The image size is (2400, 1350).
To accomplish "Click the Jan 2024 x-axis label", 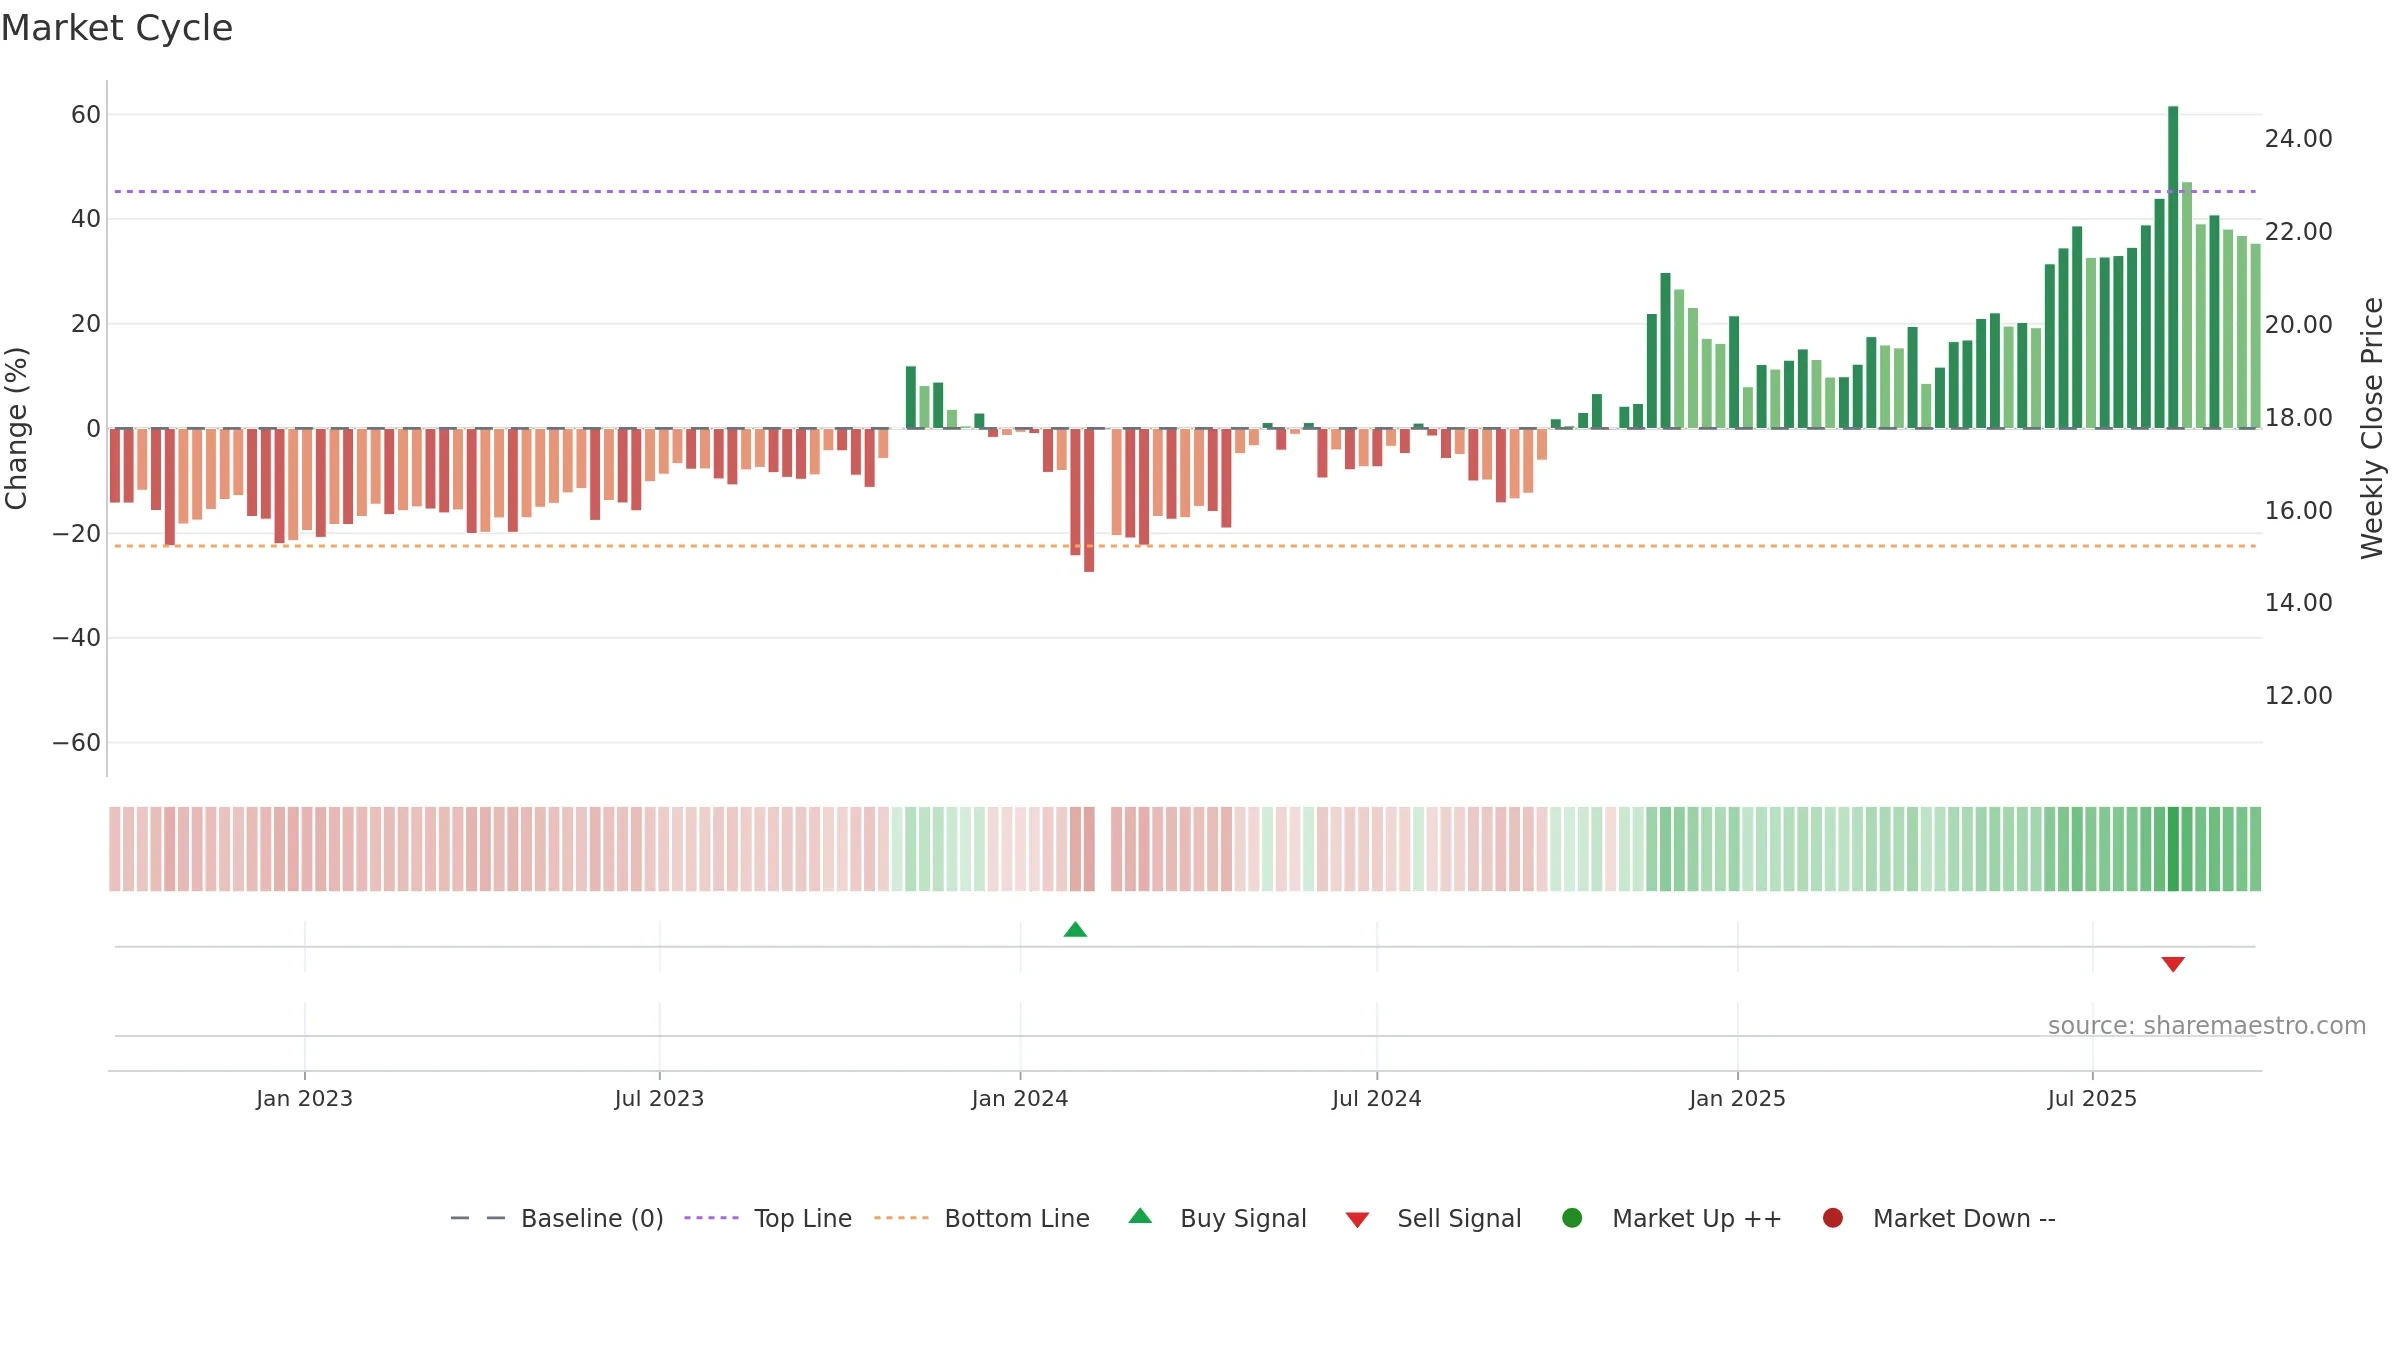I will point(1020,1099).
